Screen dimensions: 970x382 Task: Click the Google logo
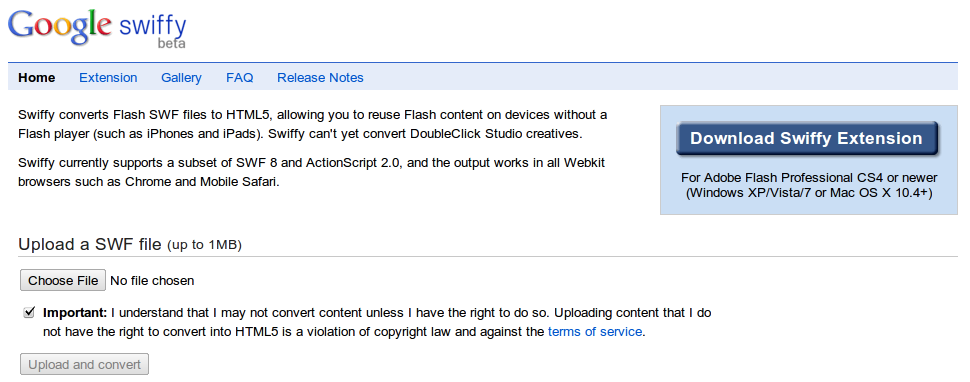pyautogui.click(x=60, y=26)
